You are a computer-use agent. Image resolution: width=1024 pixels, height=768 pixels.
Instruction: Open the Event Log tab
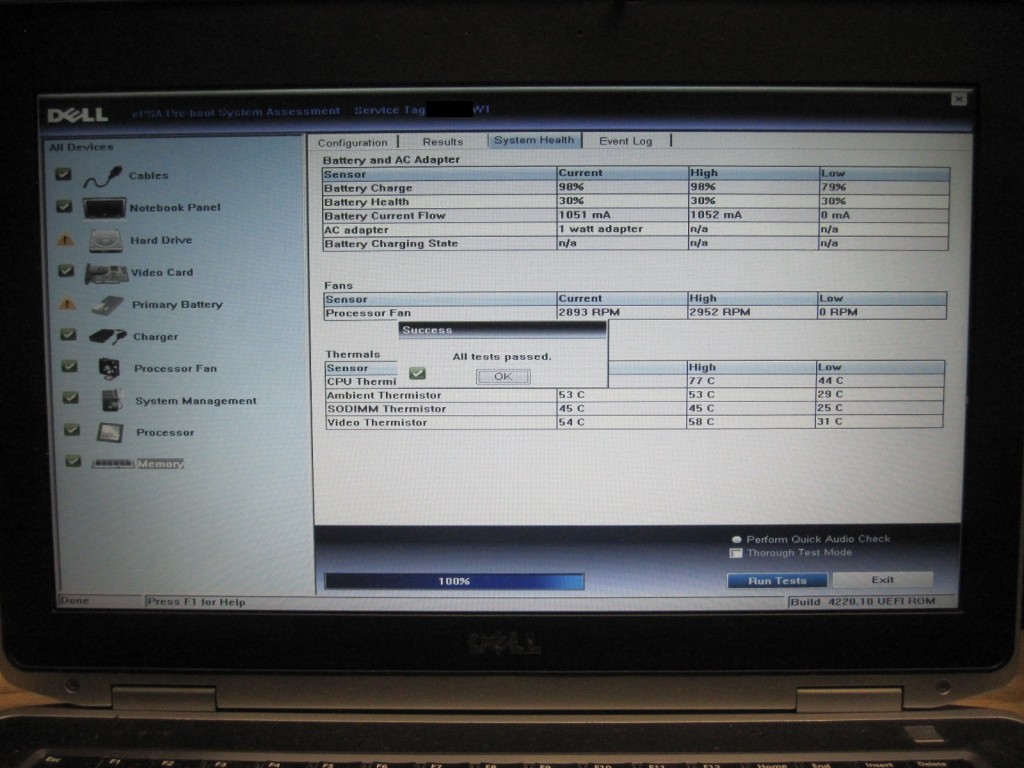tap(626, 141)
